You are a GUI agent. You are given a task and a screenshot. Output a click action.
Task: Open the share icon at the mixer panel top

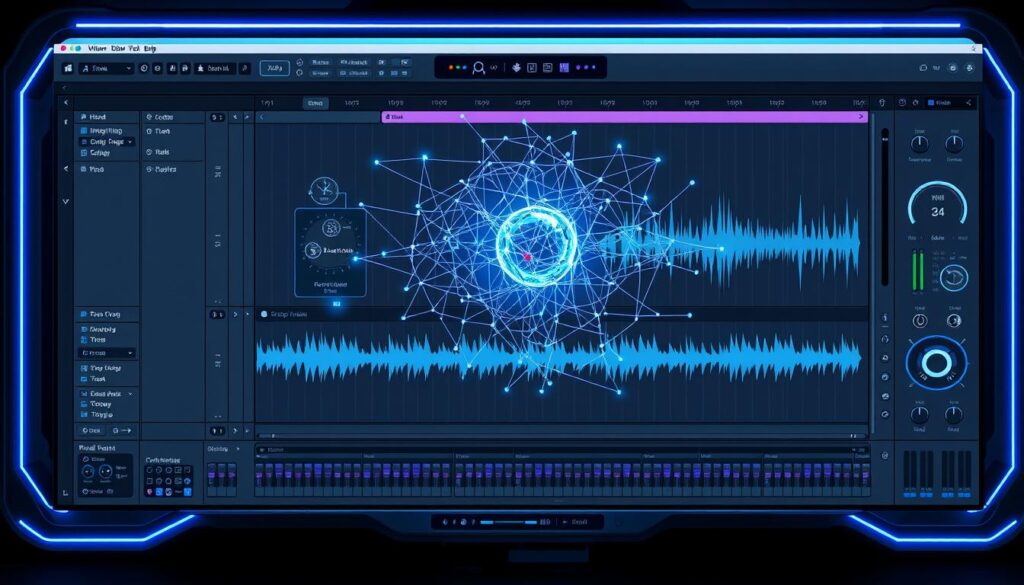click(x=968, y=102)
